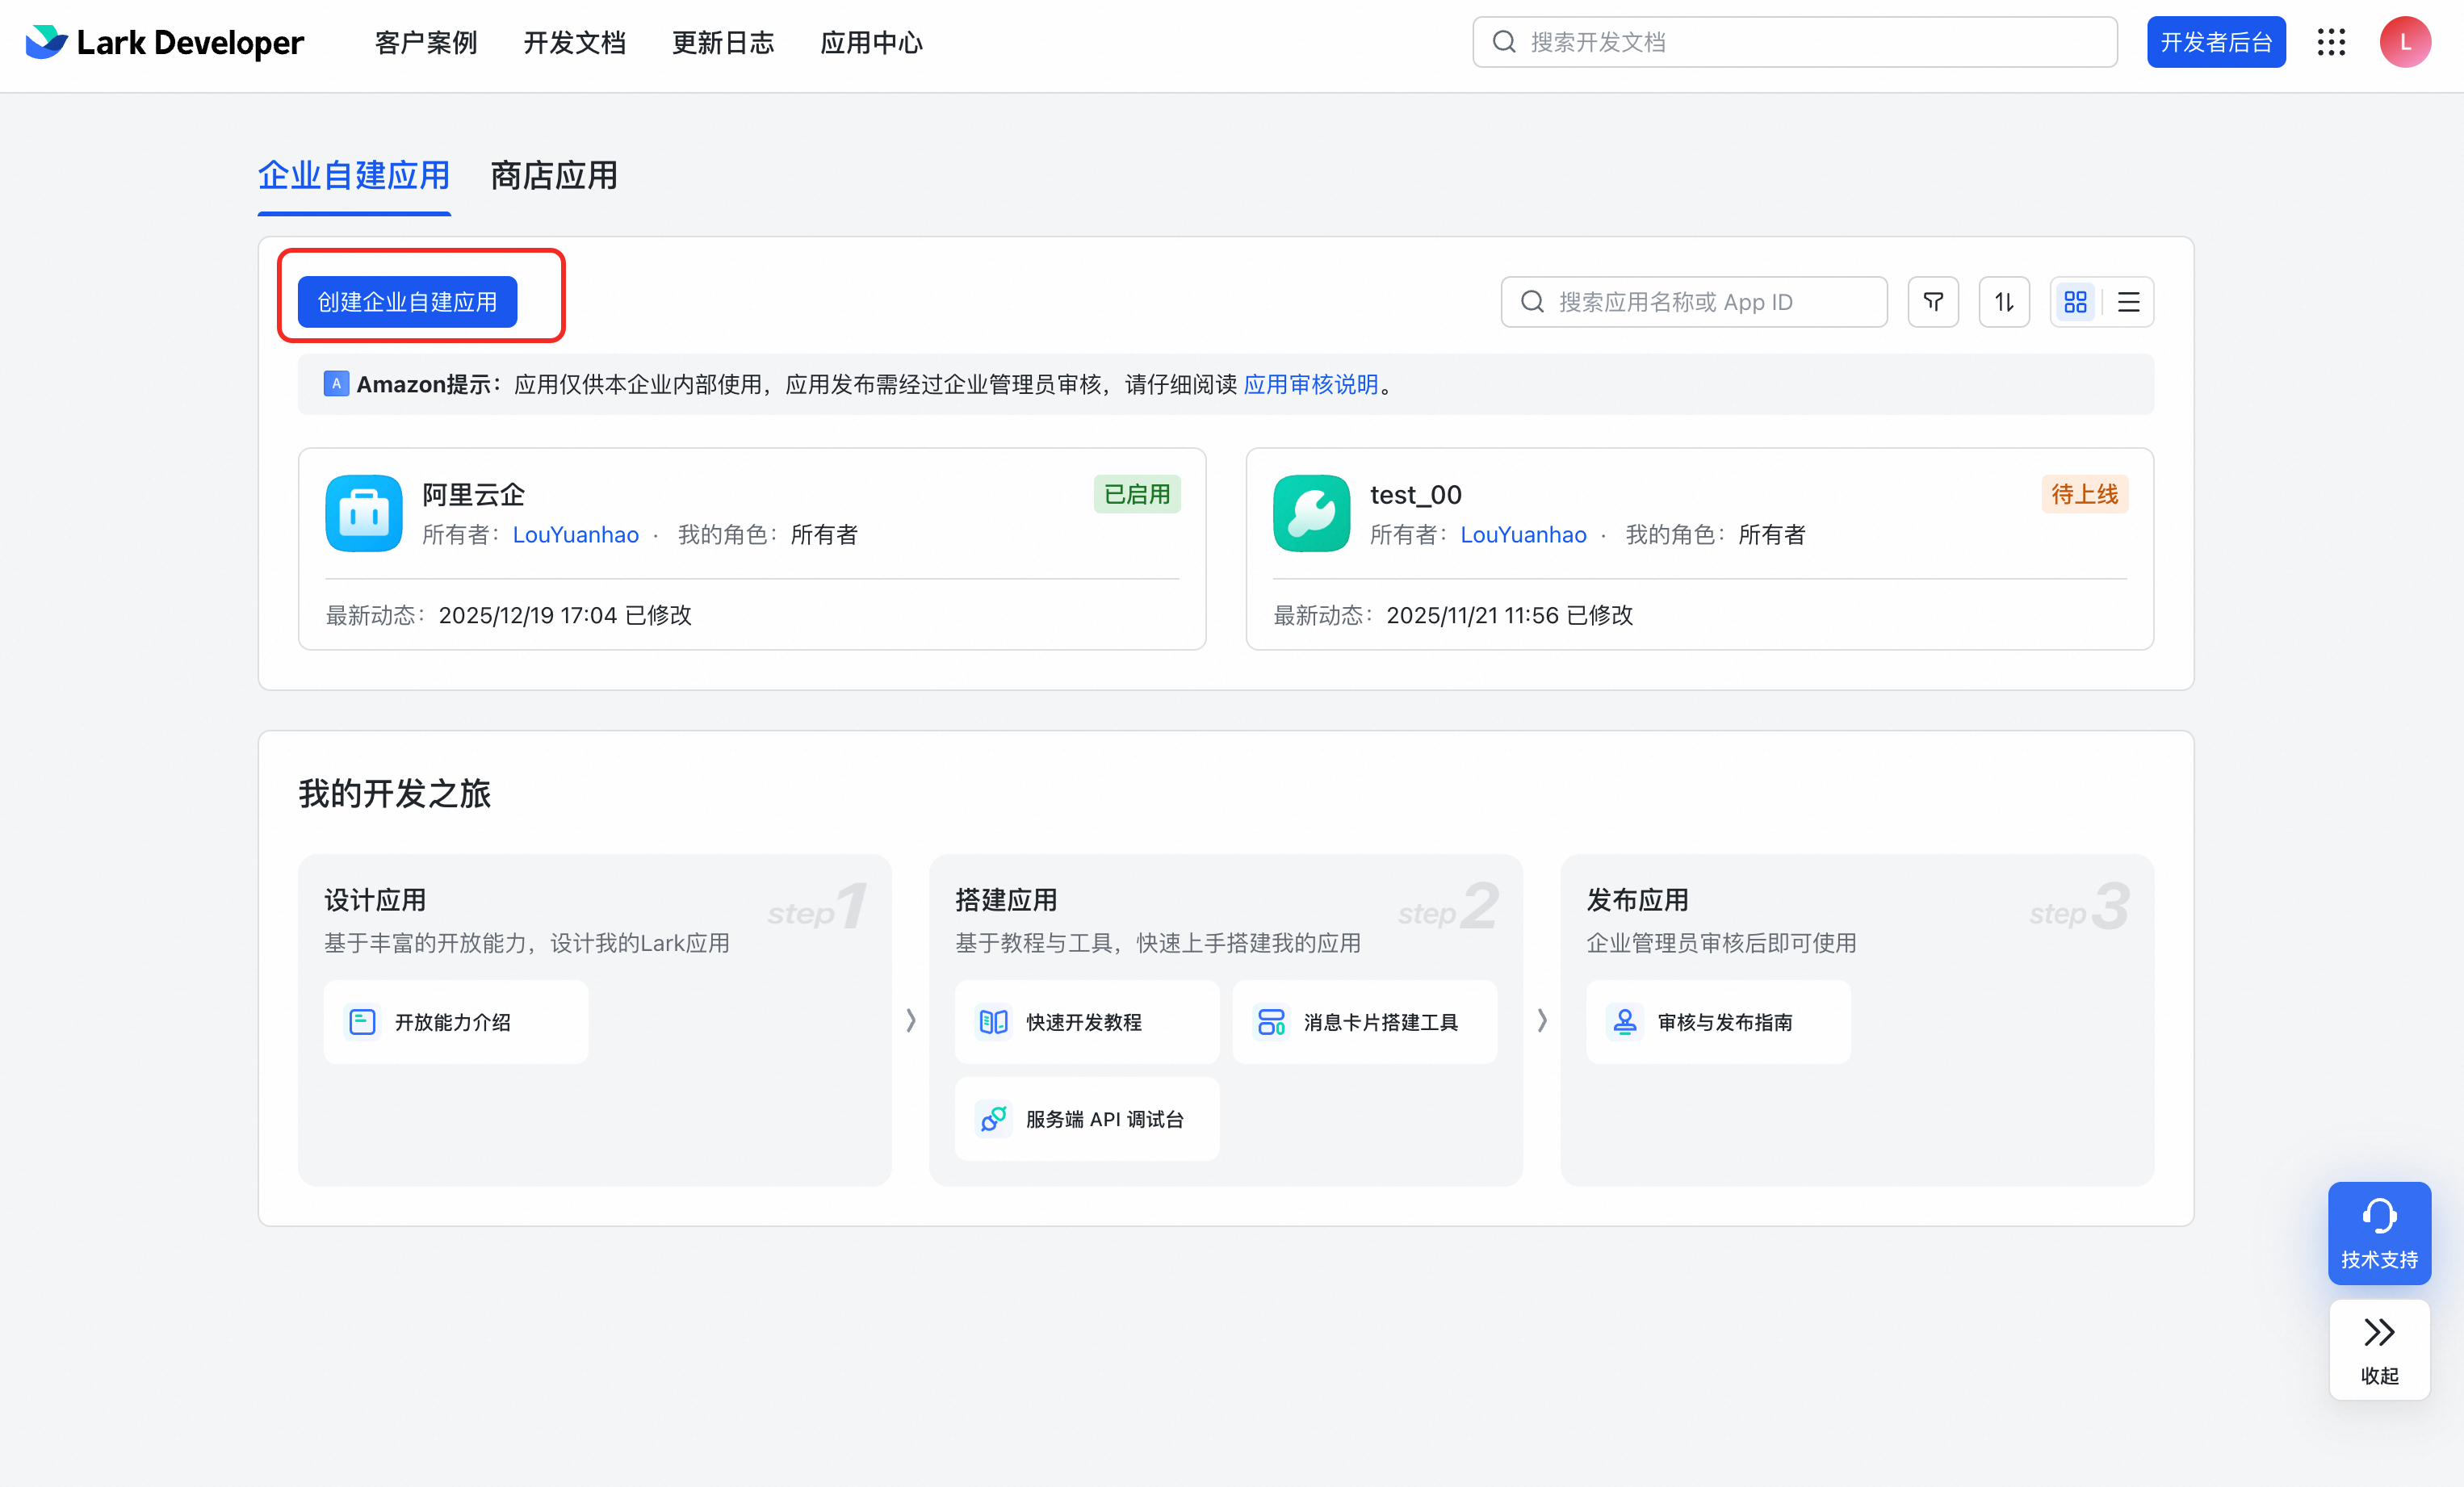Image resolution: width=2464 pixels, height=1487 pixels.
Task: Click the Lark Developer logo
Action: pyautogui.click(x=165, y=42)
